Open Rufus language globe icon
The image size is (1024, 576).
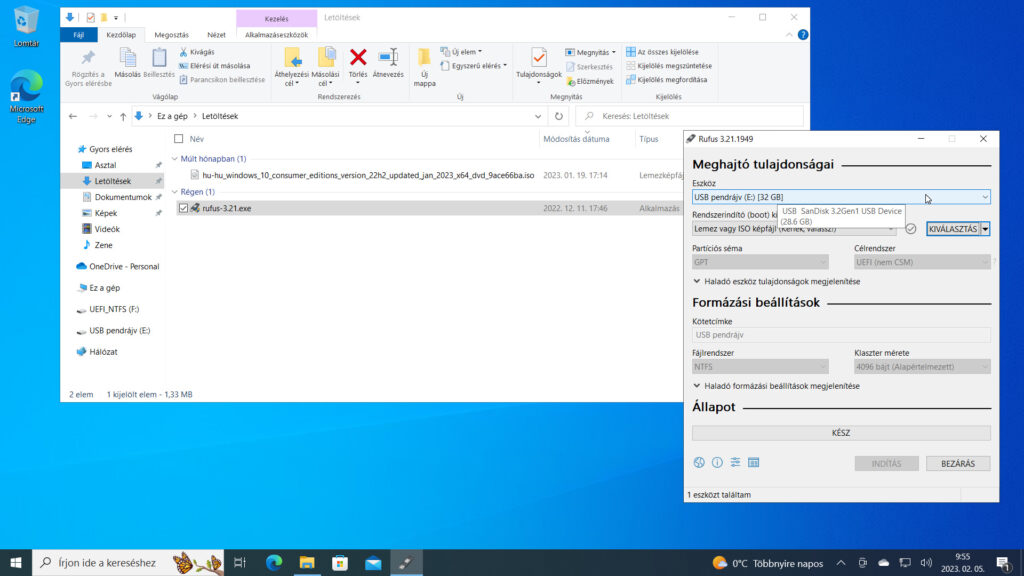(x=699, y=462)
